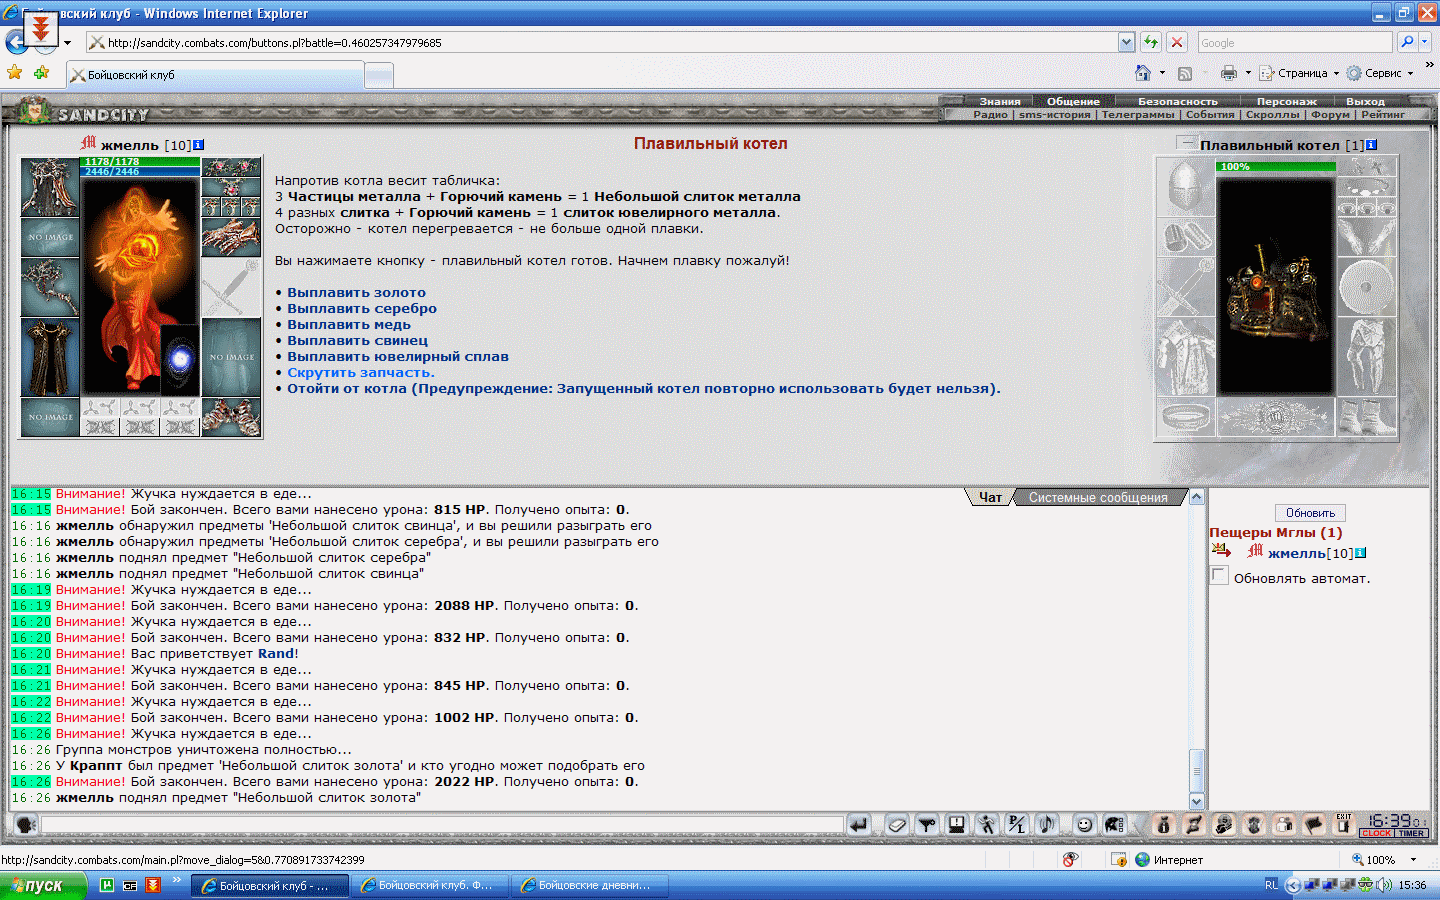Image resolution: width=1440 pixels, height=900 pixels.
Task: Click the P/L icon in chat bar
Action: point(1017,825)
